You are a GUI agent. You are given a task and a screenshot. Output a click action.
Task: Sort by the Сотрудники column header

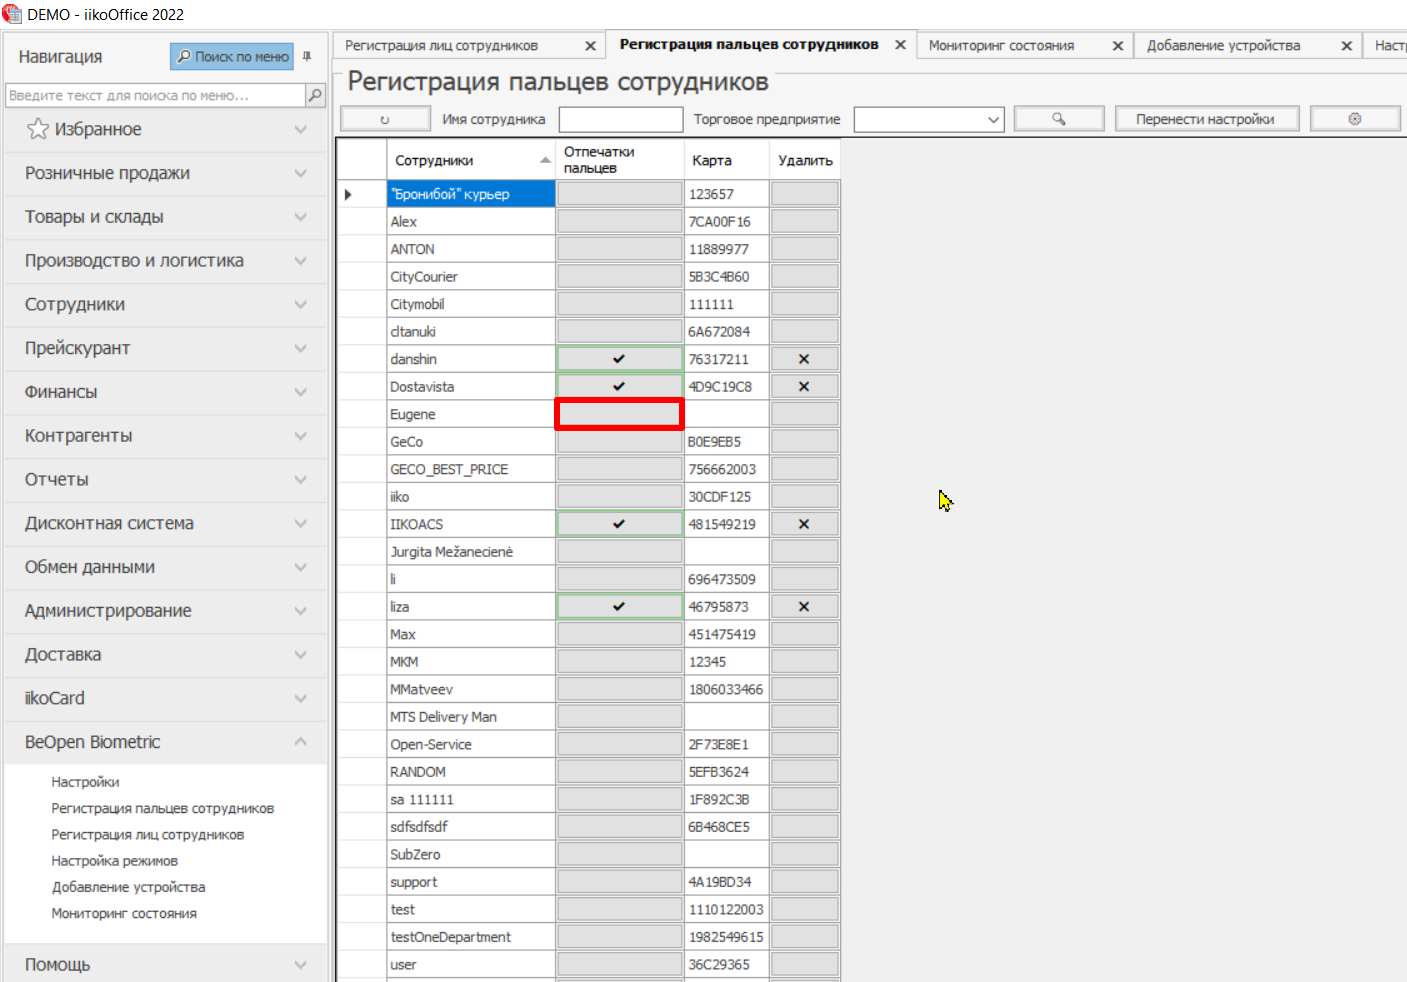[471, 160]
